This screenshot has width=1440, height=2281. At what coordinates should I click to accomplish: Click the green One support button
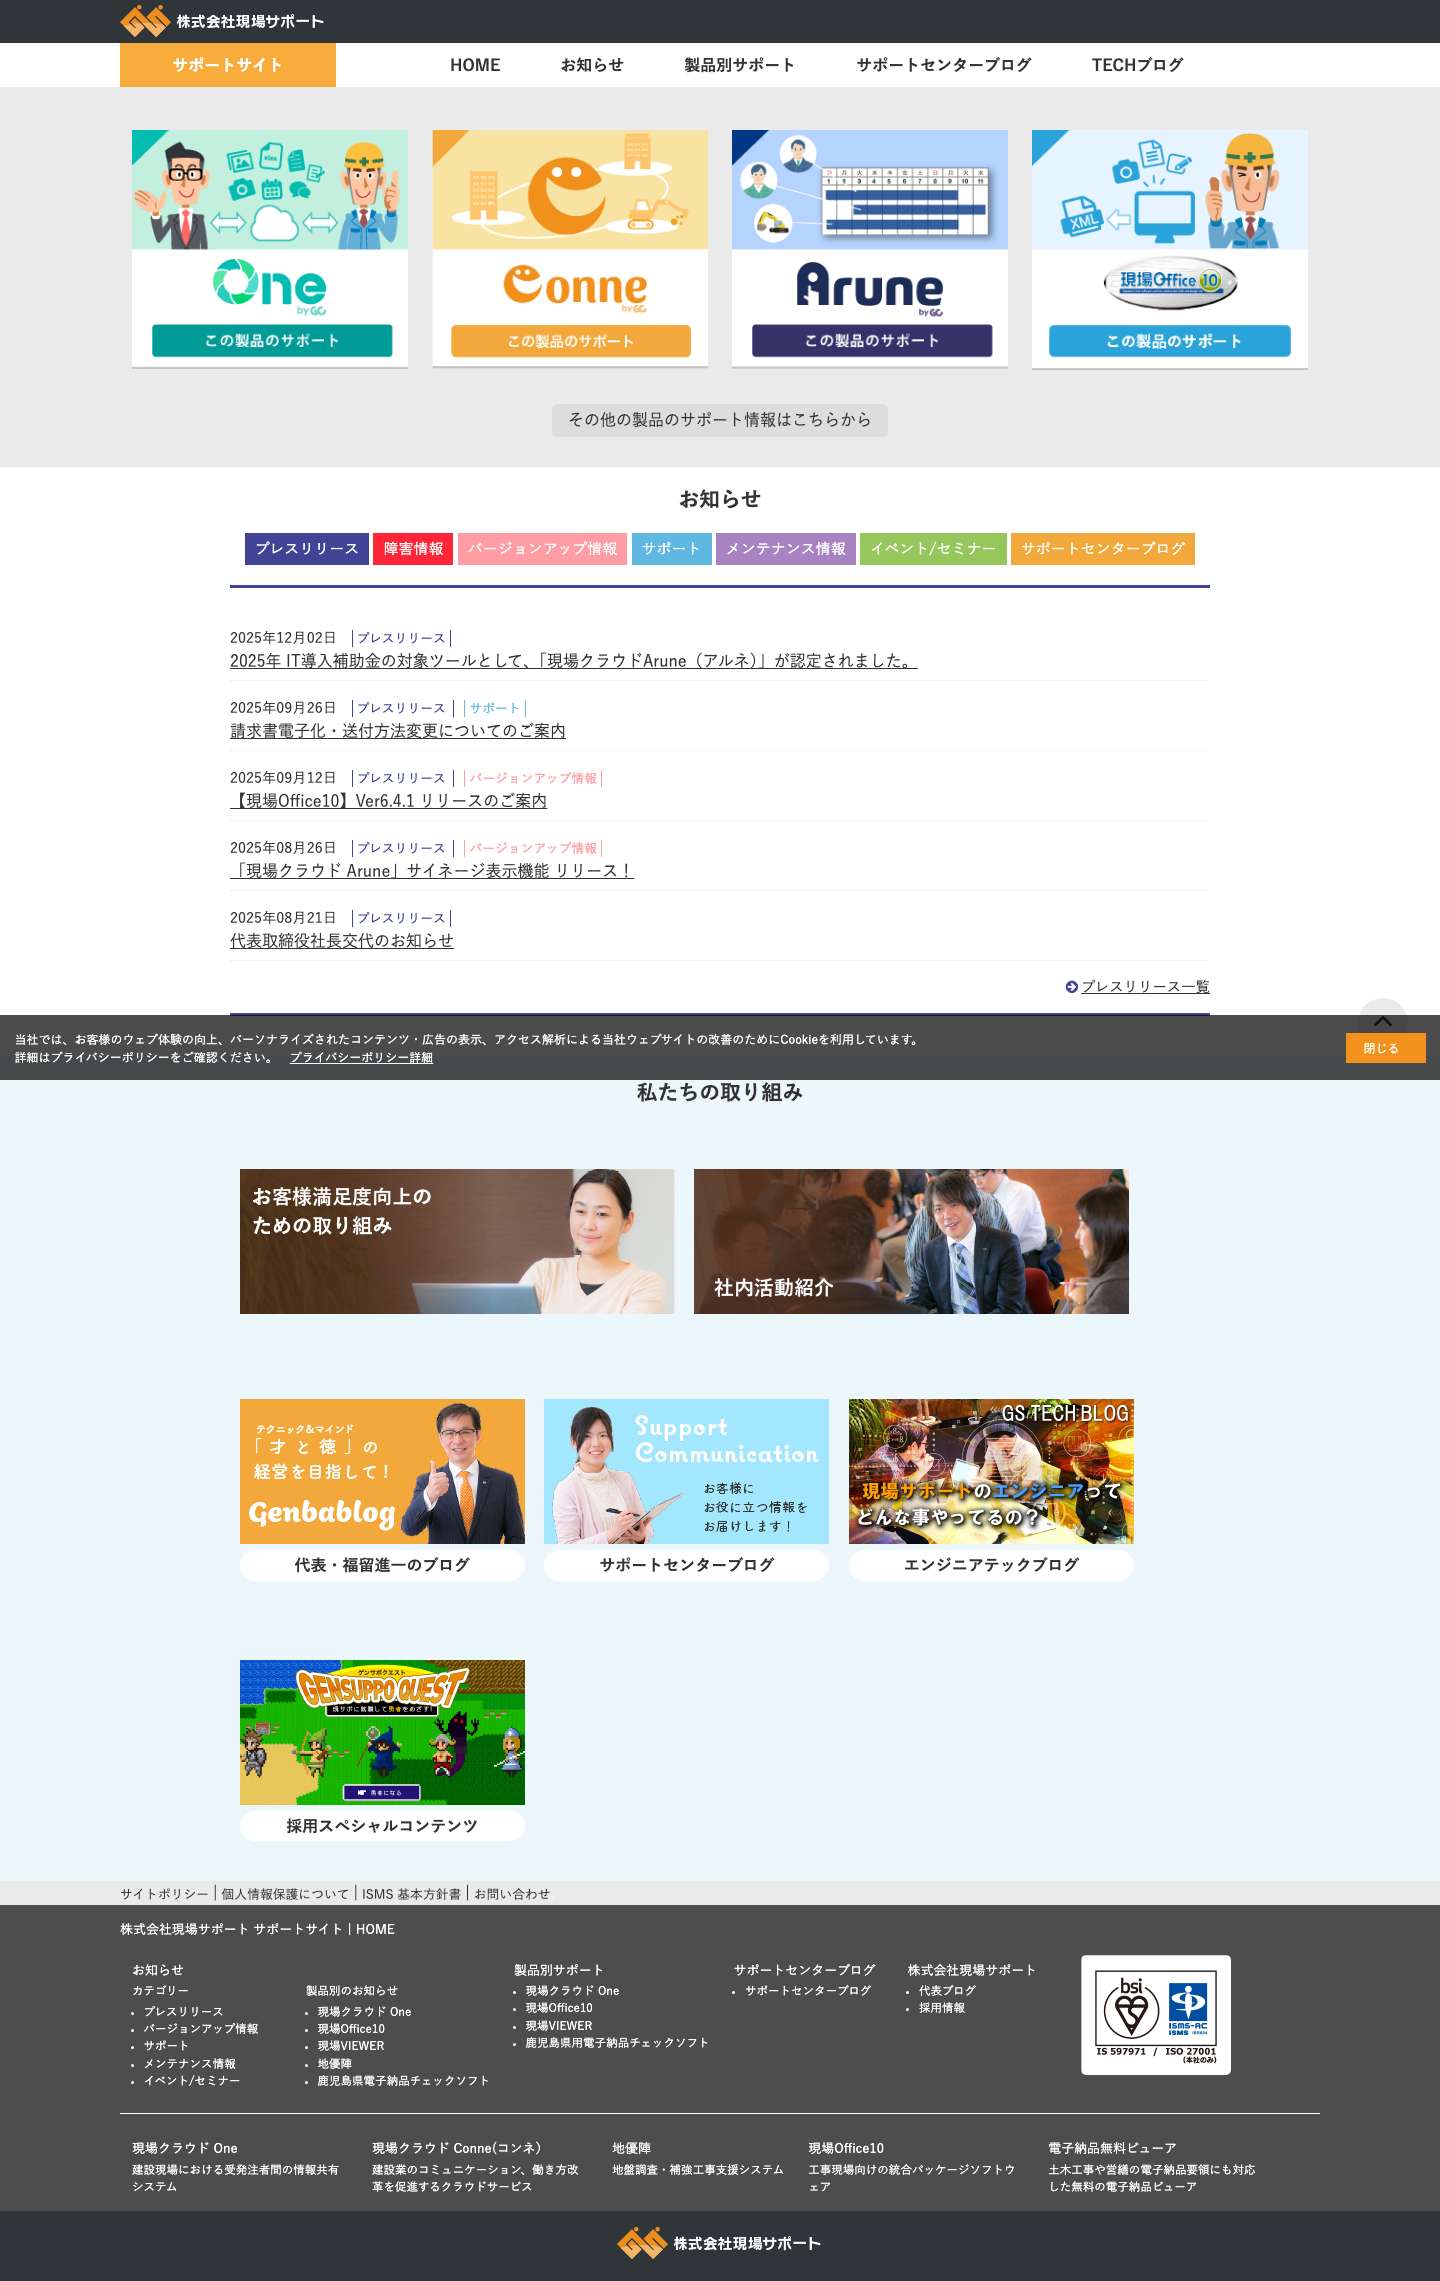point(272,341)
